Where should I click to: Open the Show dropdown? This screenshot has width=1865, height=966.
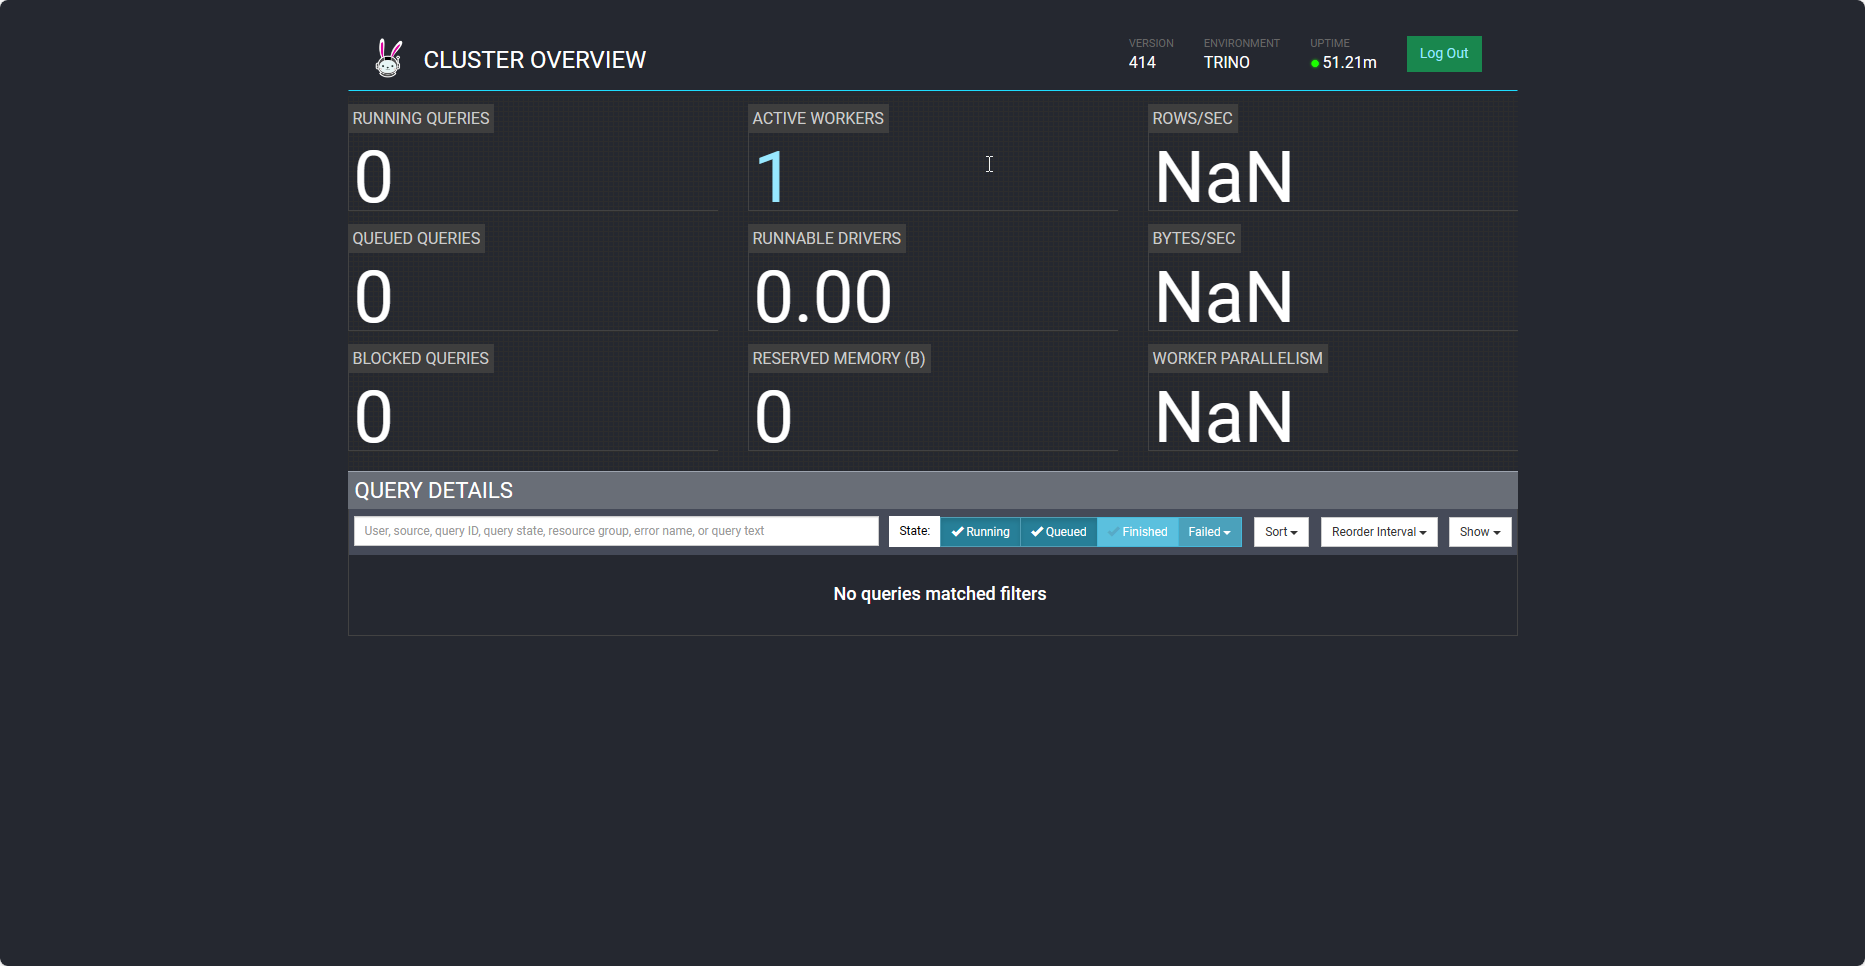coord(1480,532)
